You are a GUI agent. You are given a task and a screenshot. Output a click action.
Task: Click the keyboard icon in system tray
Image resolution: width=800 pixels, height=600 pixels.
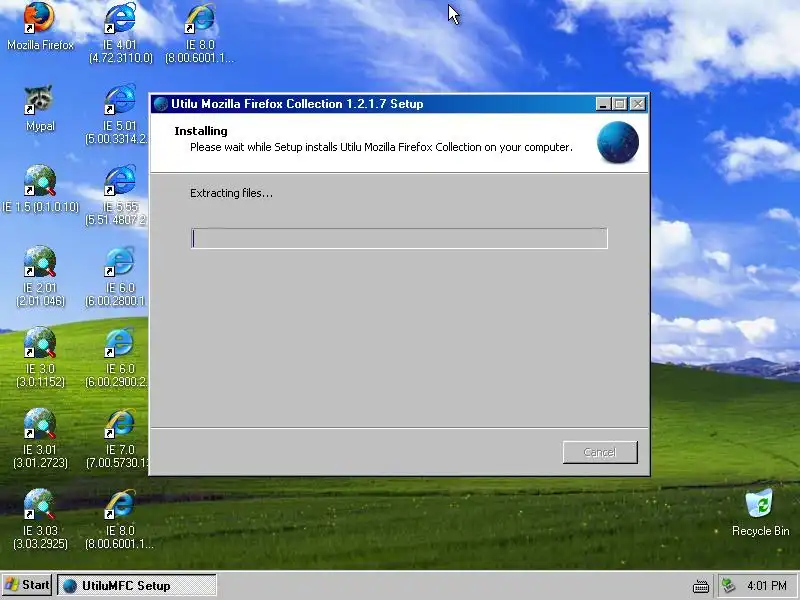pos(701,586)
